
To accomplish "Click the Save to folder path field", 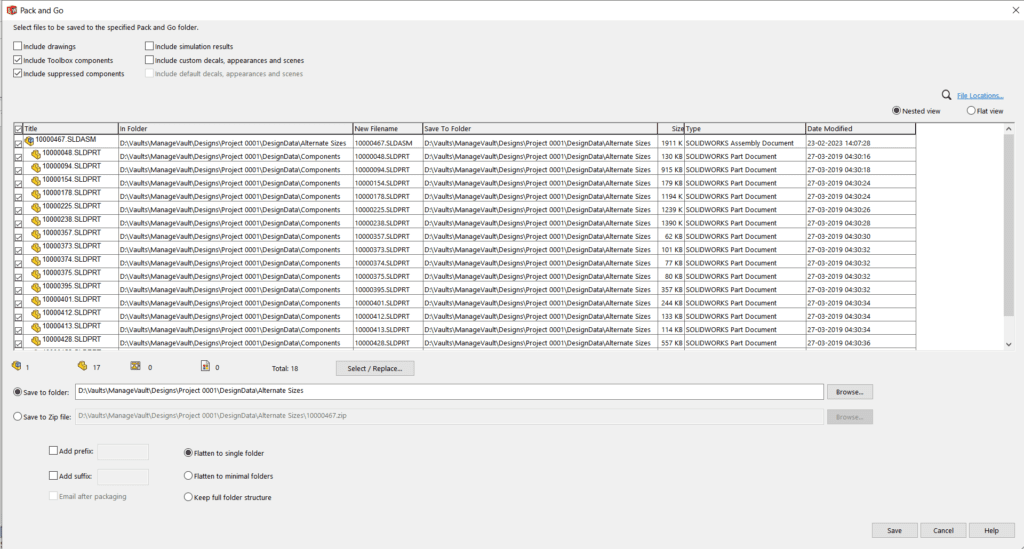I will (x=449, y=391).
